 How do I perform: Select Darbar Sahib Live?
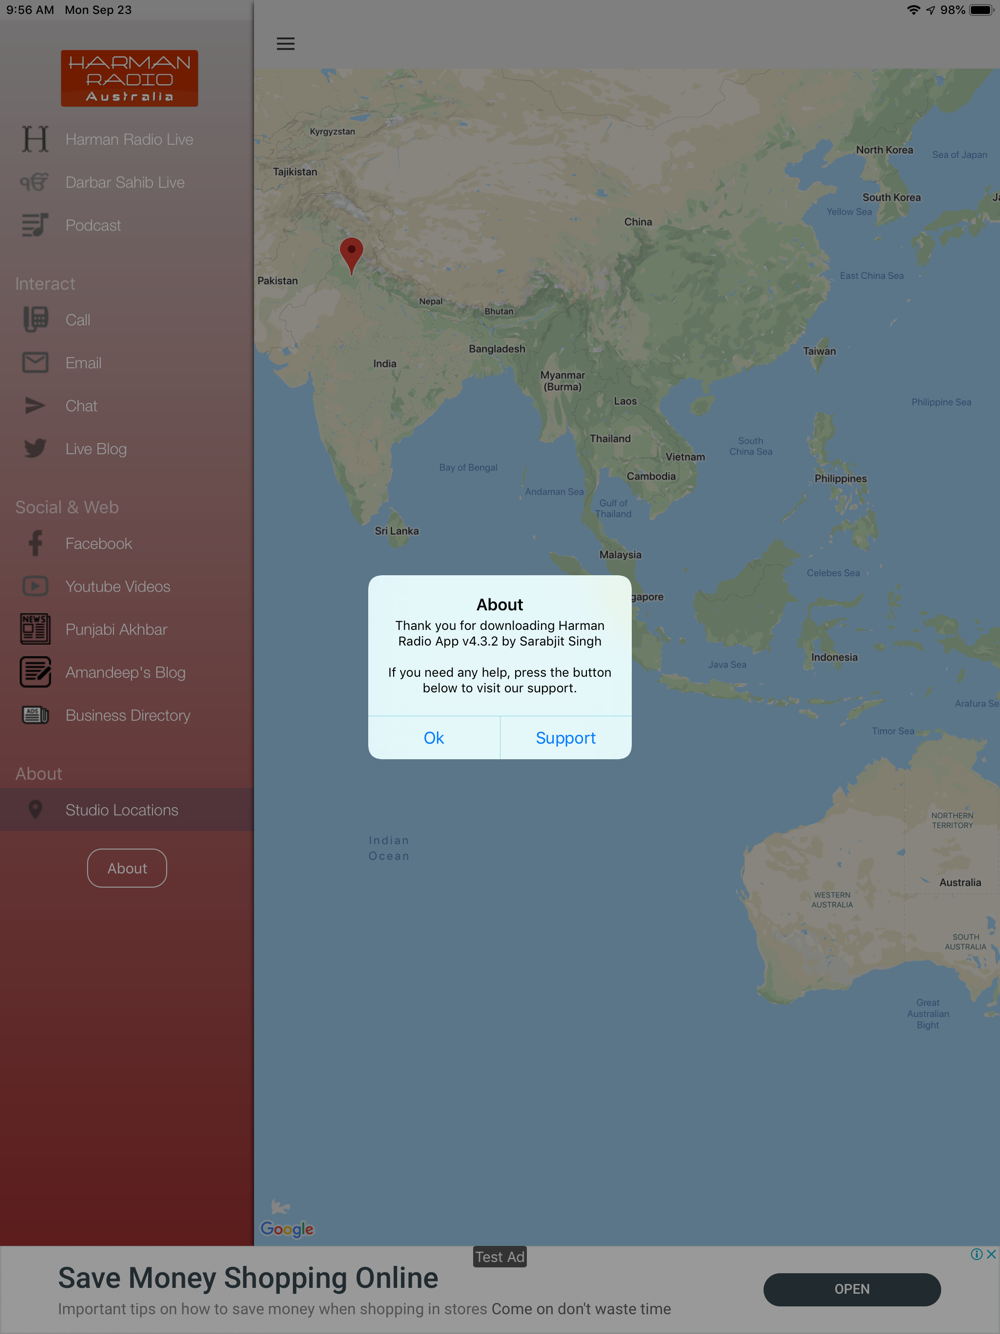click(x=127, y=182)
